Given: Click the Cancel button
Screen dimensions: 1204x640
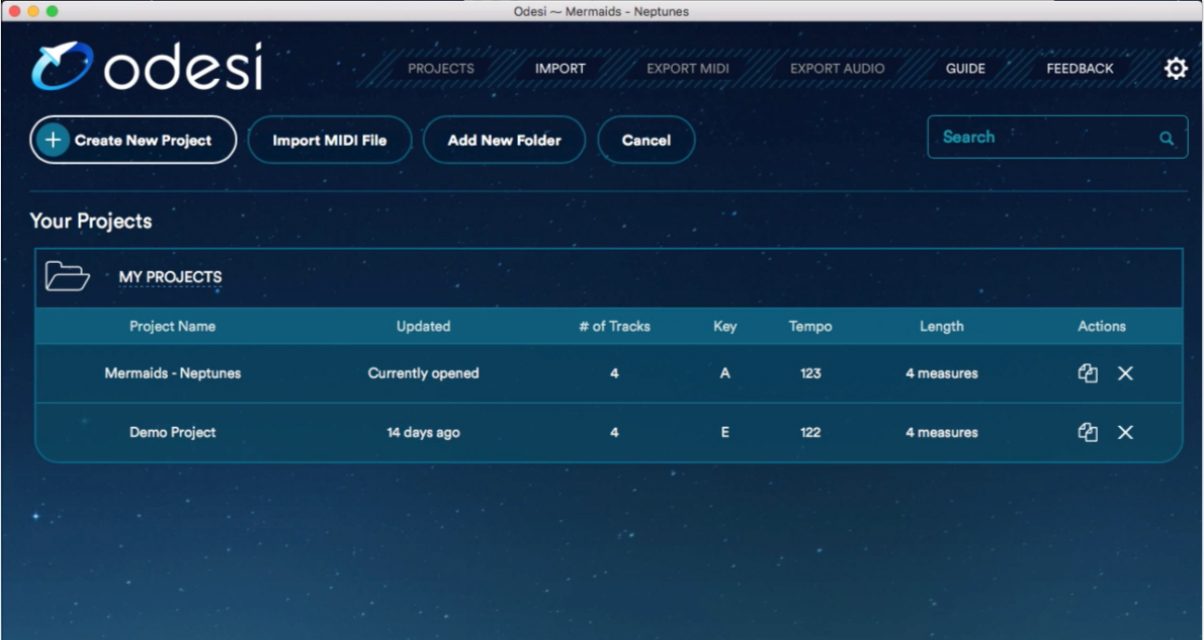Looking at the screenshot, I should coord(646,140).
